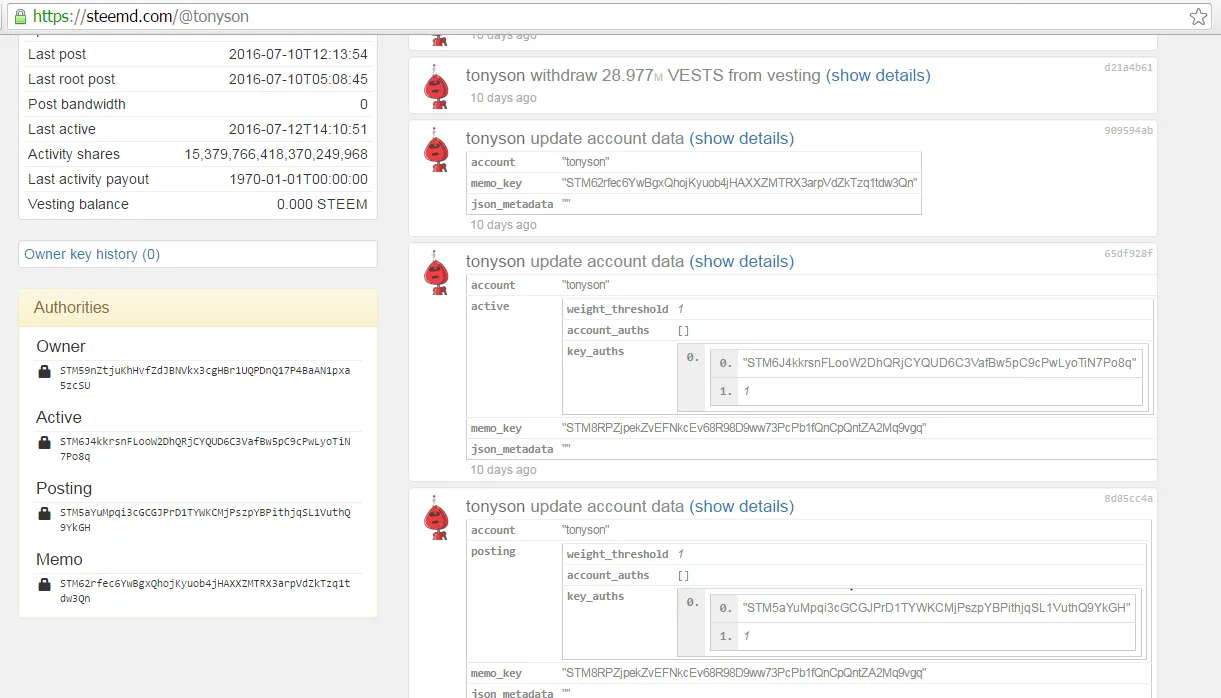Show details of the withdraw VESTS transaction
This screenshot has height=698, width=1221.
point(878,75)
